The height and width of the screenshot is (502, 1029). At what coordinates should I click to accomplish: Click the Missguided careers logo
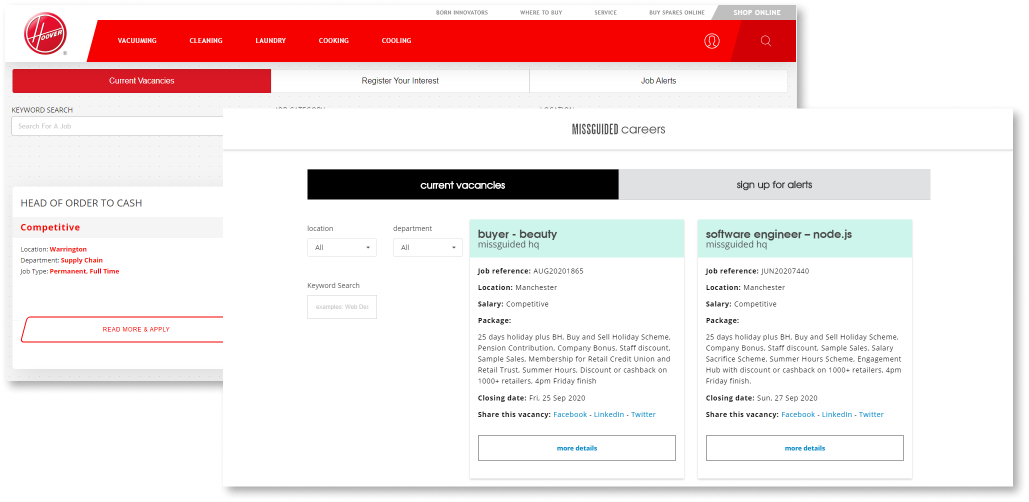[618, 130]
